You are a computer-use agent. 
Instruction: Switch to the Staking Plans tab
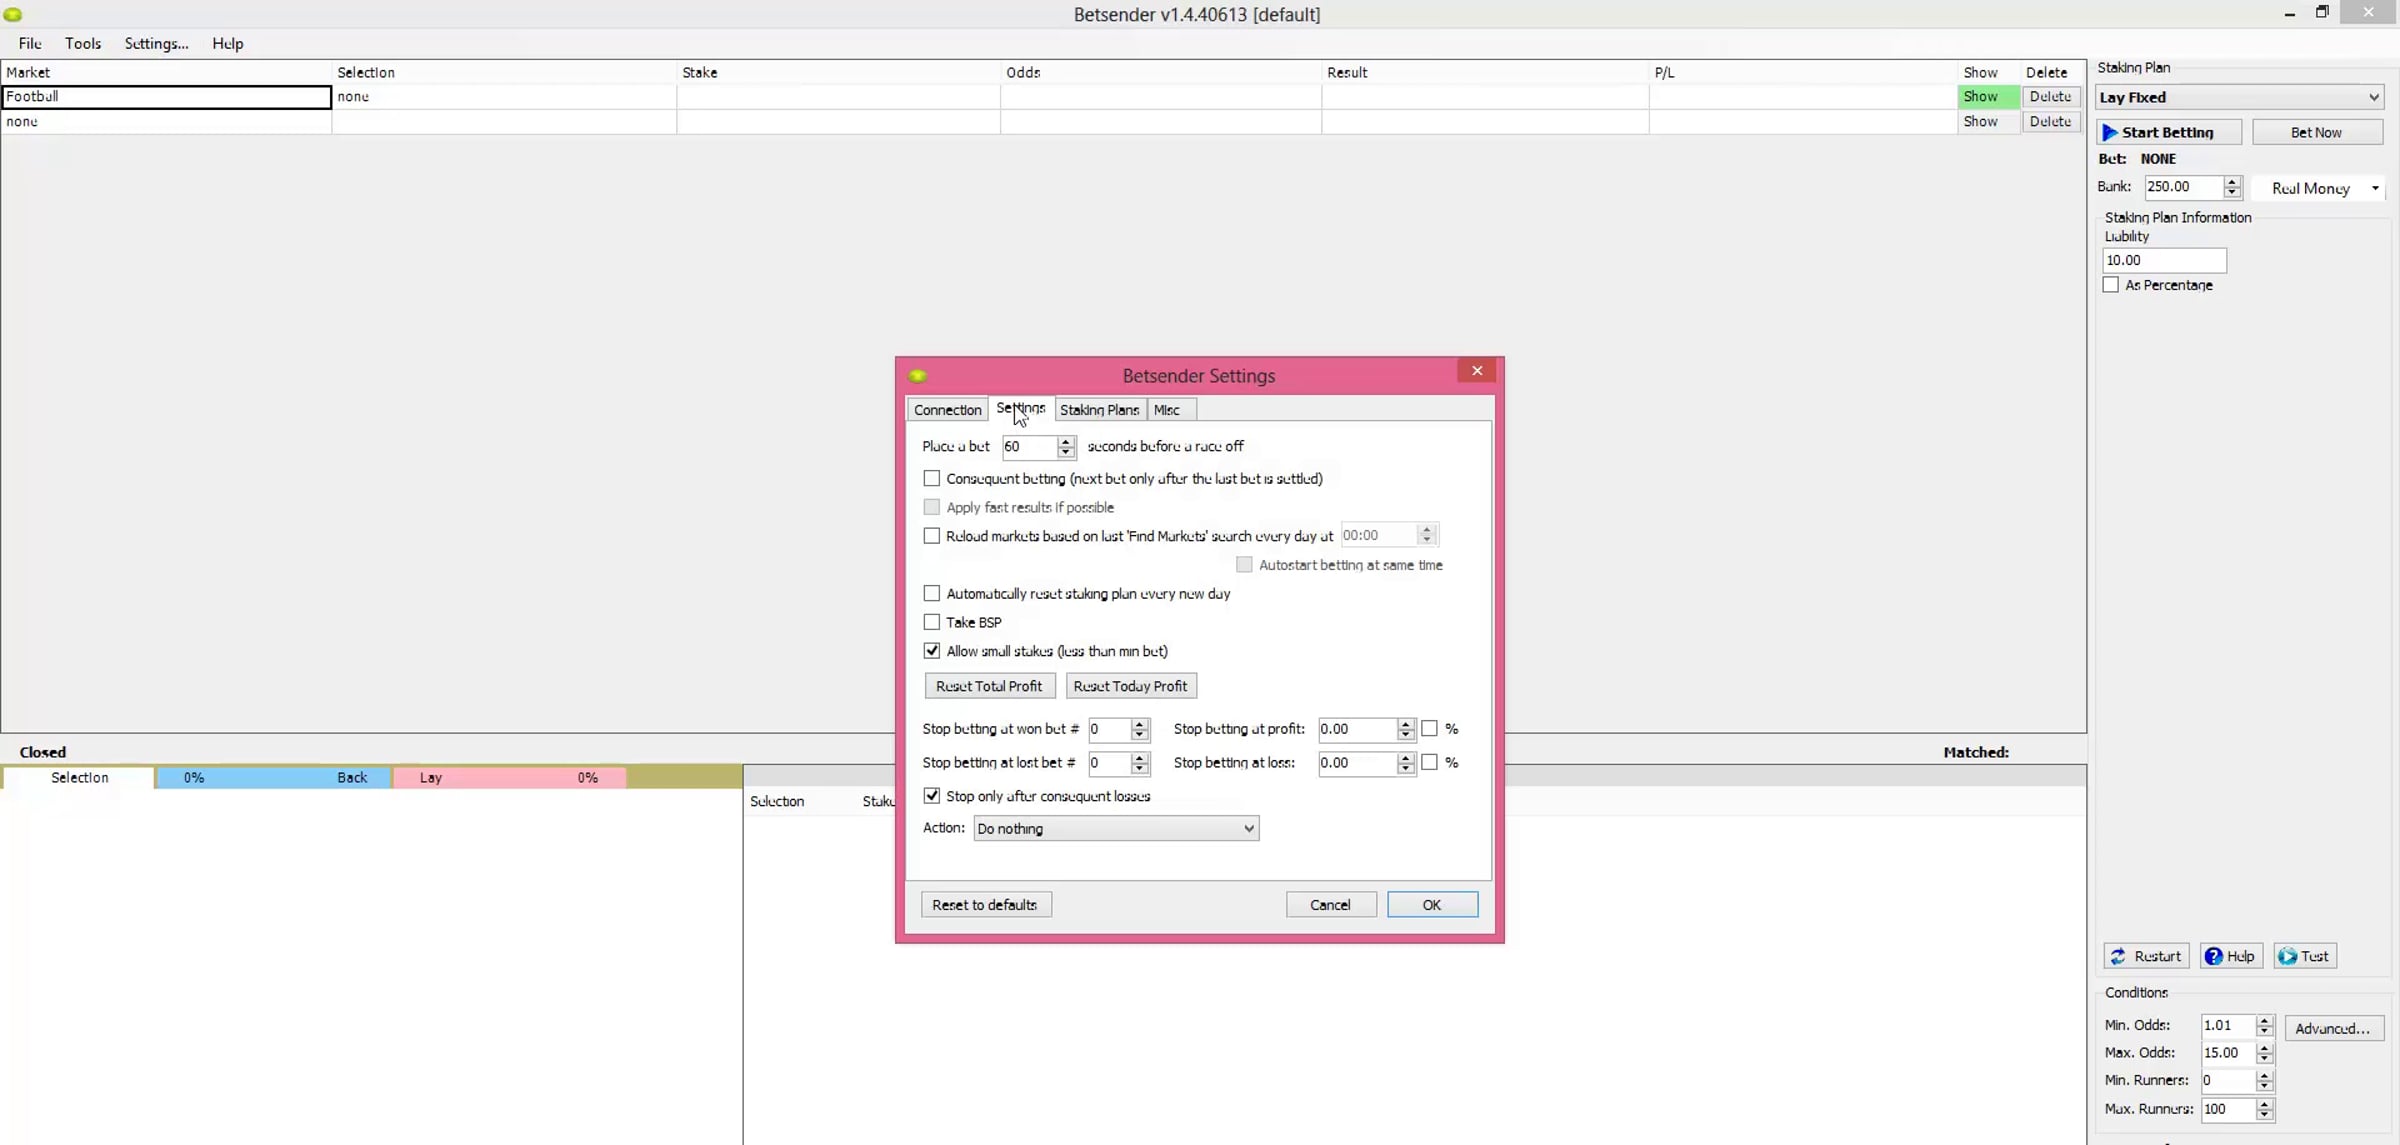click(x=1098, y=410)
